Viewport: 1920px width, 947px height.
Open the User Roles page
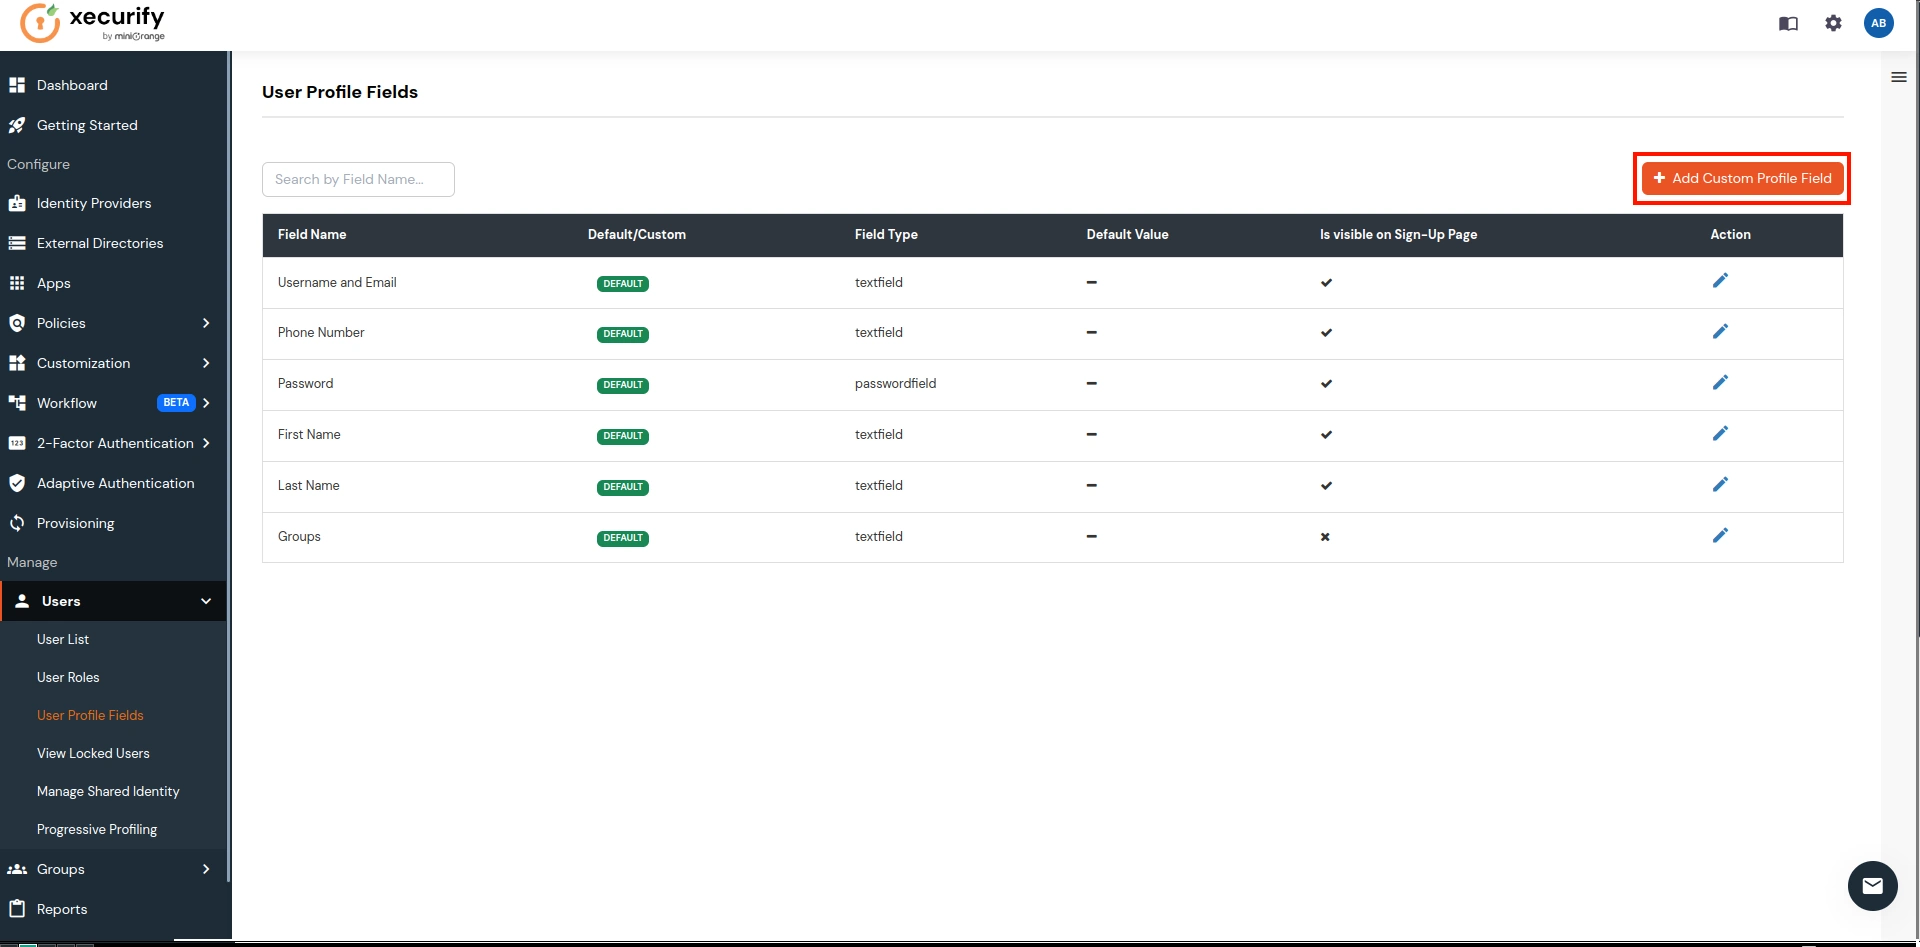pyautogui.click(x=68, y=677)
